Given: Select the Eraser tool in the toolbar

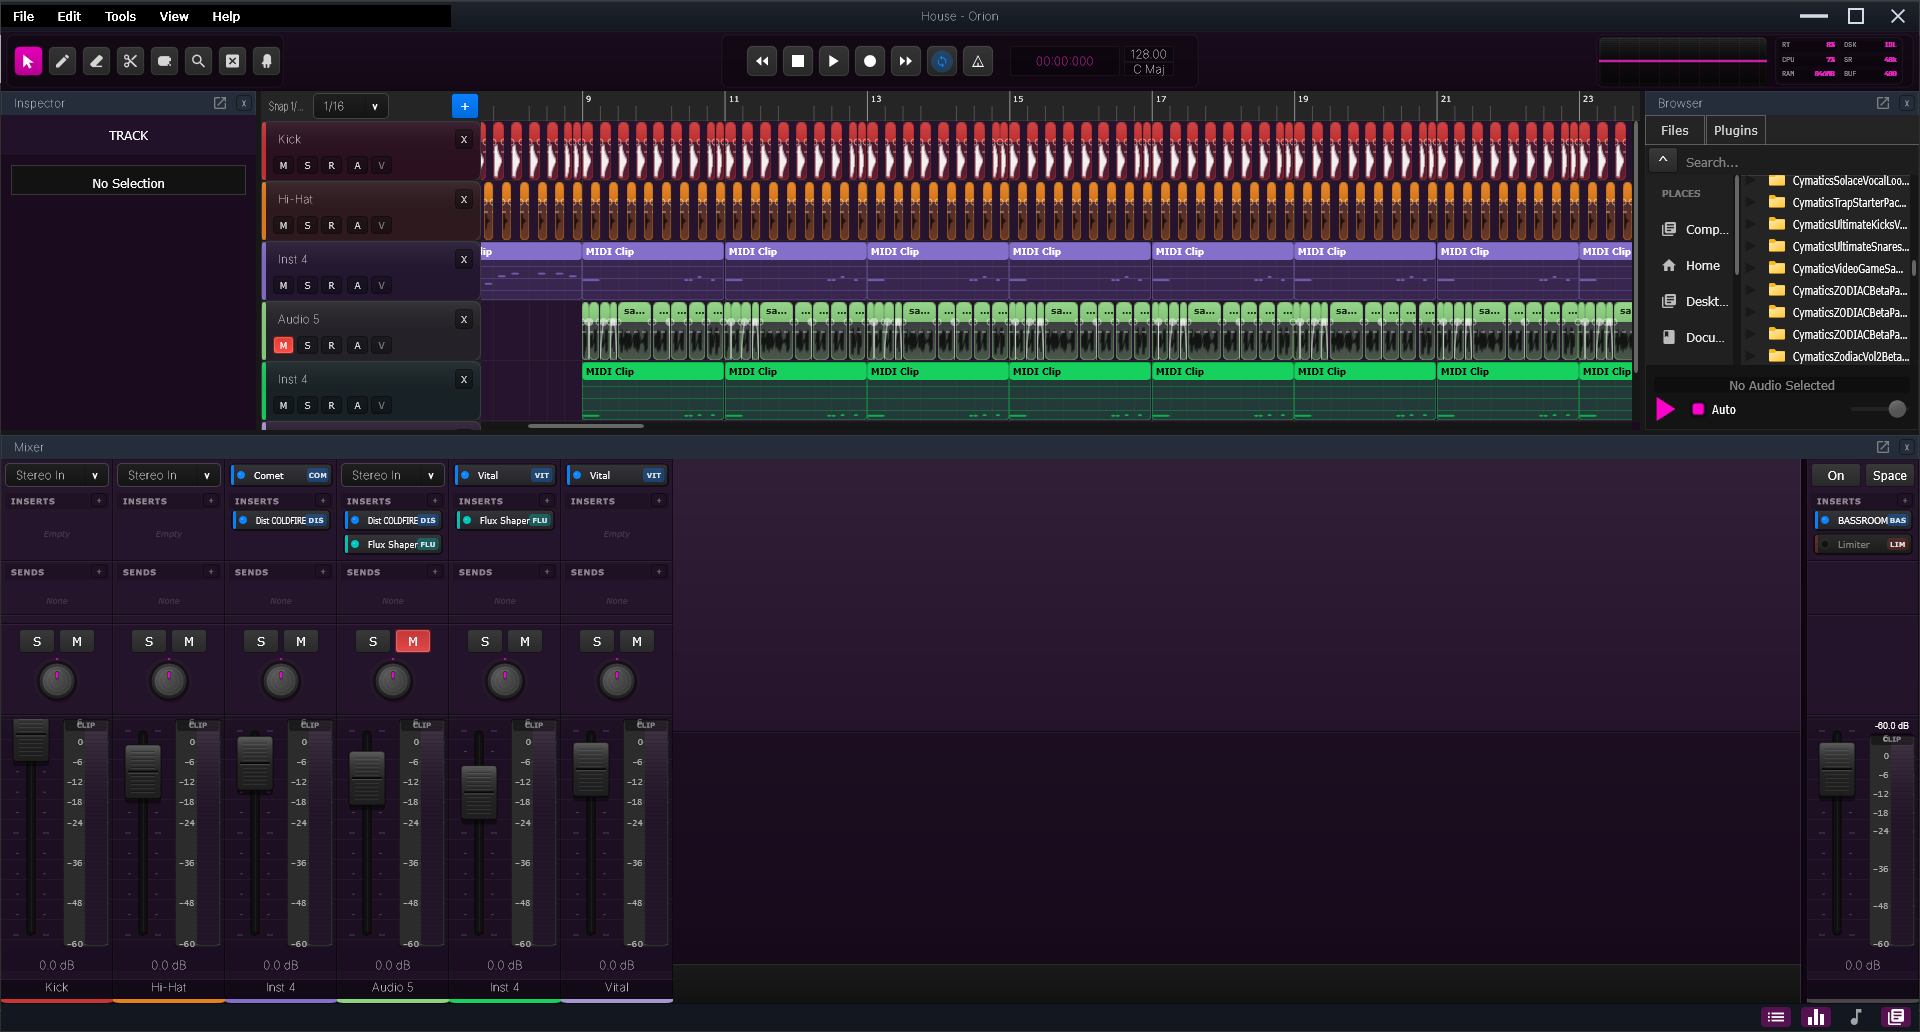Looking at the screenshot, I should (x=96, y=61).
